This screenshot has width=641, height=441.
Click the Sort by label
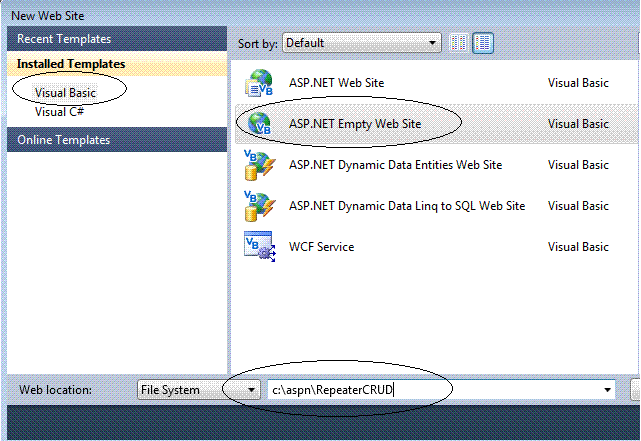pyautogui.click(x=258, y=43)
